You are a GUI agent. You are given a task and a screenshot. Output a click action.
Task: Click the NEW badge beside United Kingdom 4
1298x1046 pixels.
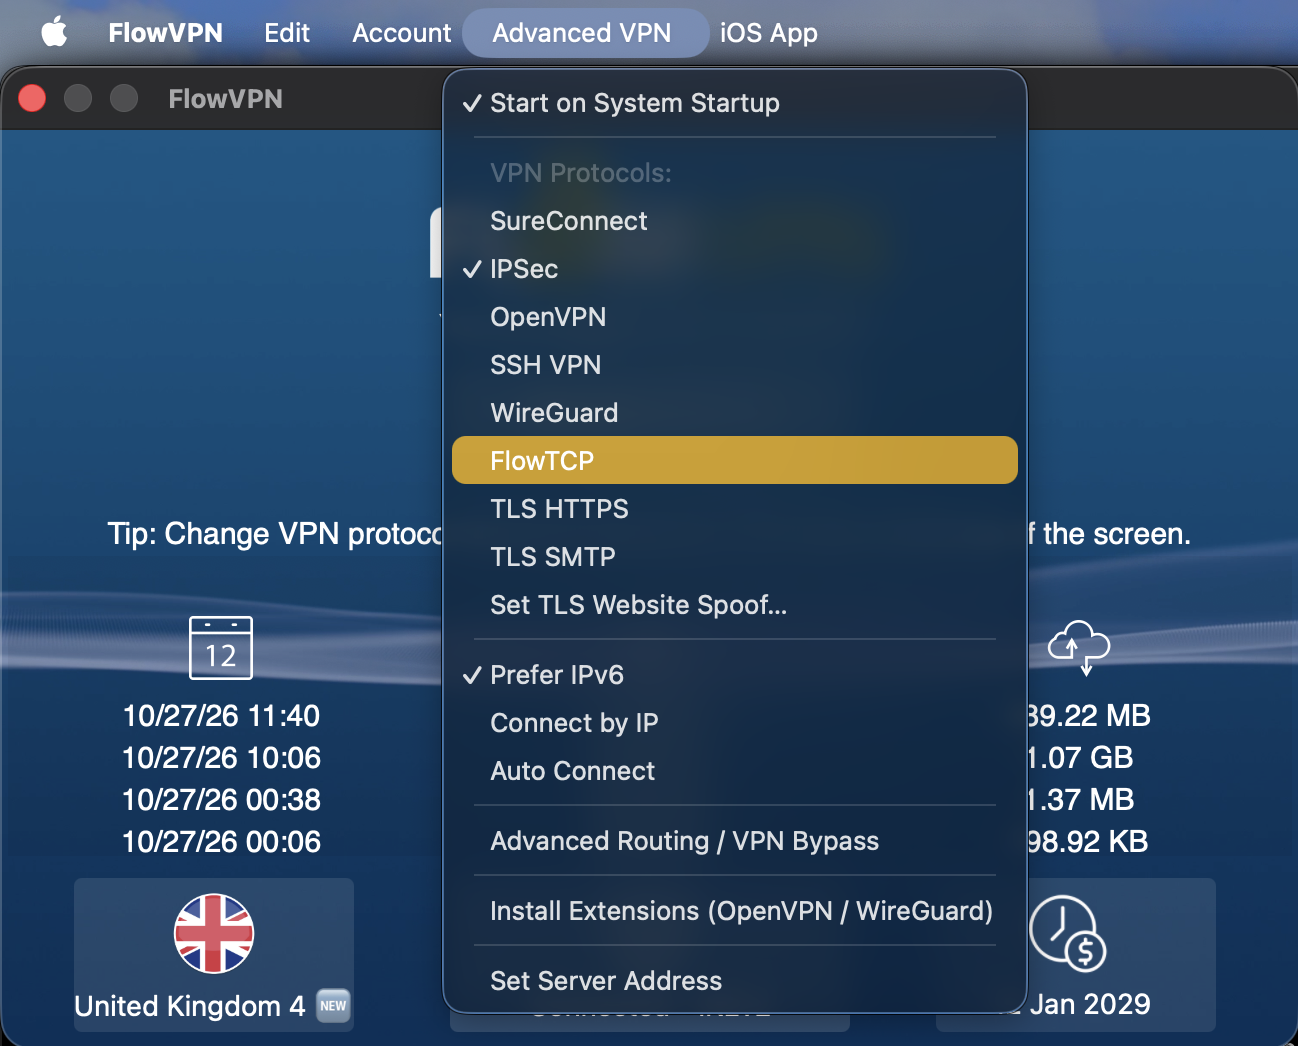[334, 1006]
